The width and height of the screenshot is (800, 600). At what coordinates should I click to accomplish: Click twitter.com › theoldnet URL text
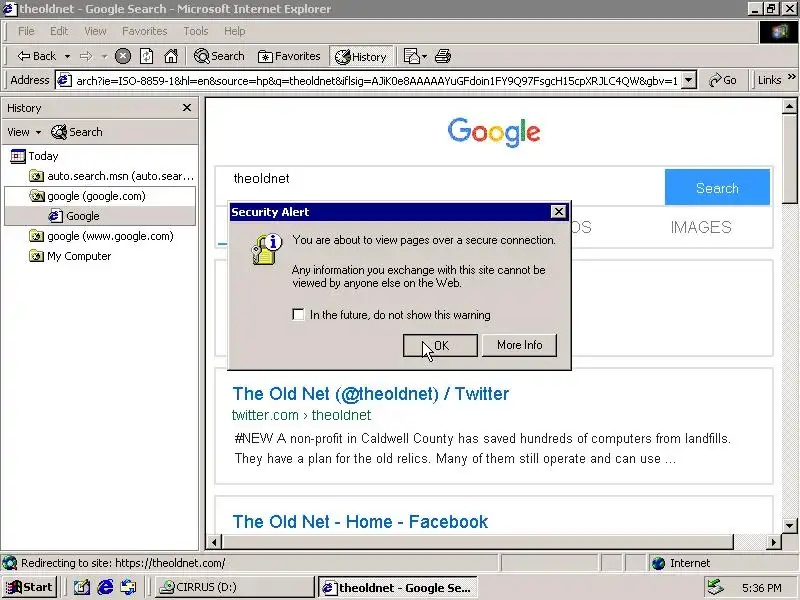(x=302, y=415)
